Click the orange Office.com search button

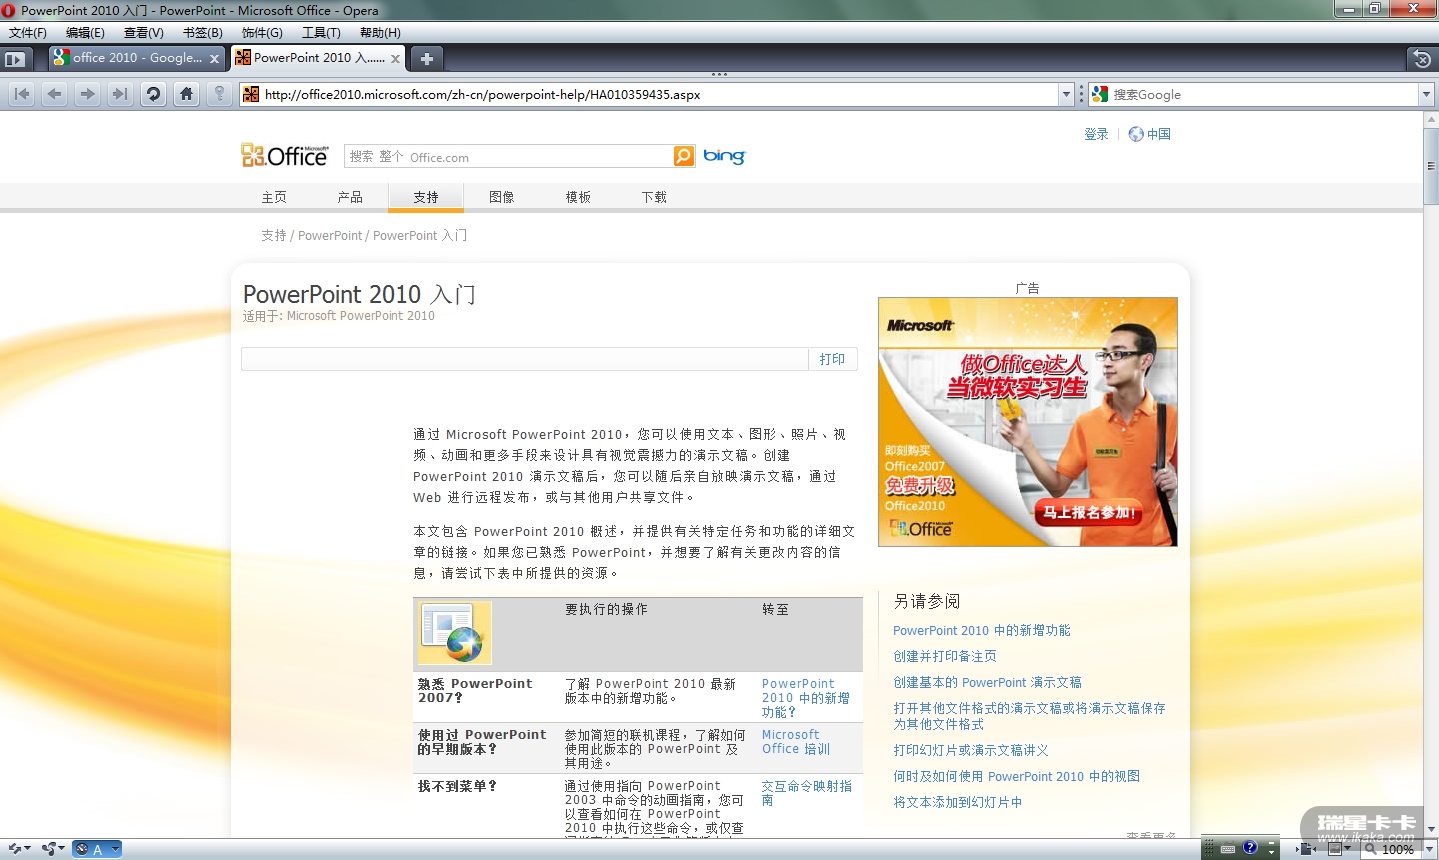[x=684, y=156]
